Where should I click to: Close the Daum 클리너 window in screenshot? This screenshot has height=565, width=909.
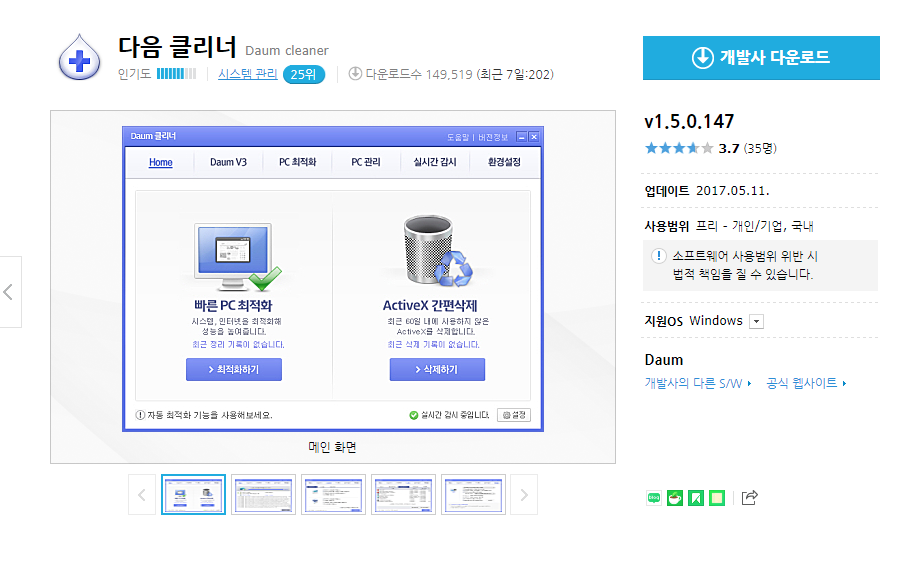[534, 137]
